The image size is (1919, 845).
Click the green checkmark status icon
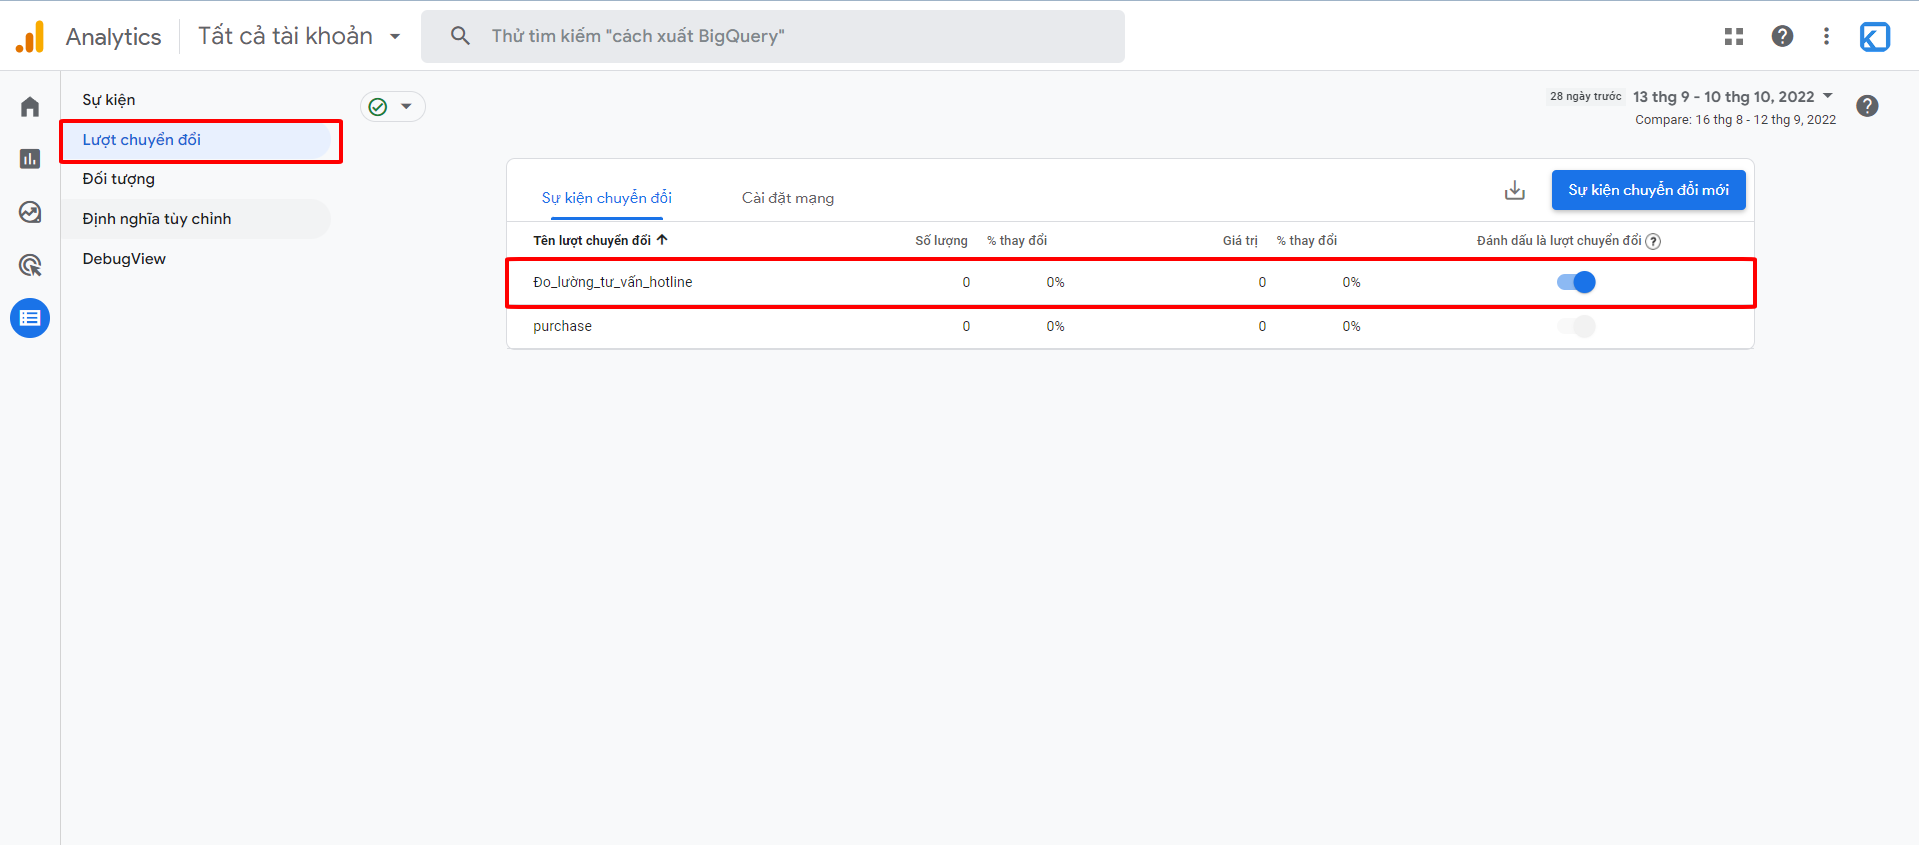(378, 106)
